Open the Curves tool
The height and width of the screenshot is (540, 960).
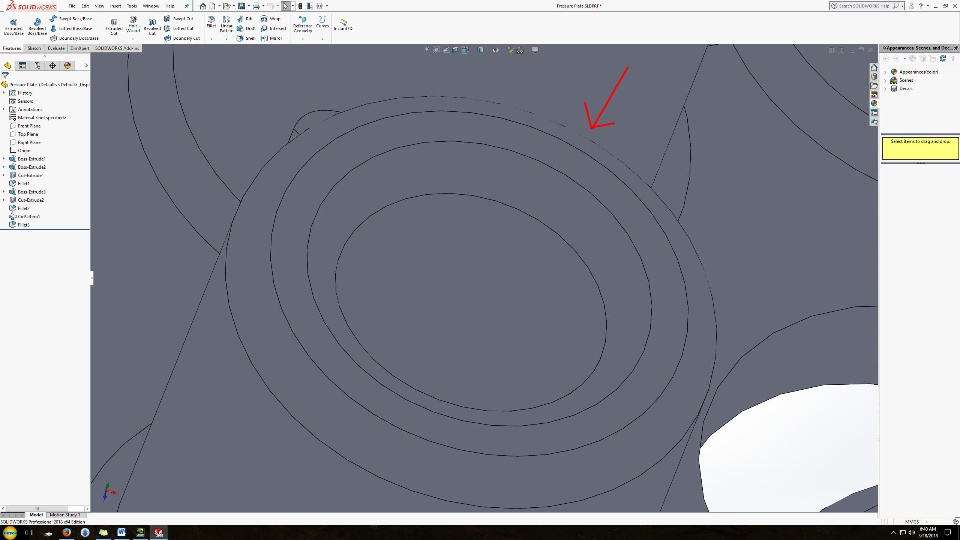[x=322, y=23]
